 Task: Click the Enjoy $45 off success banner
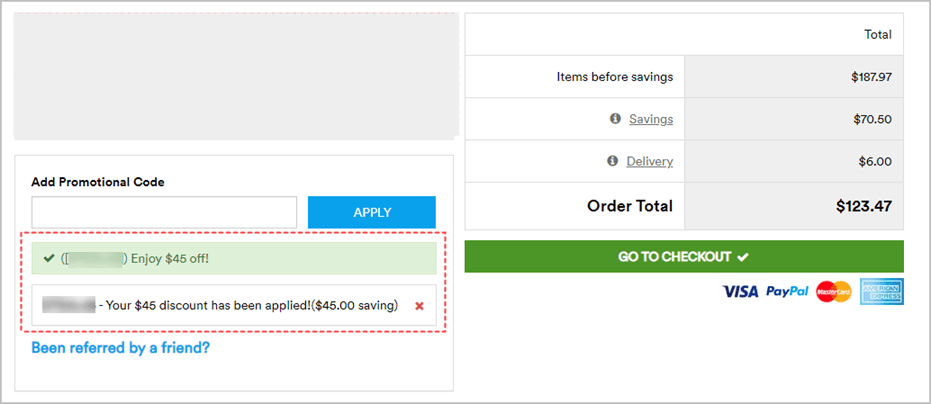point(234,258)
